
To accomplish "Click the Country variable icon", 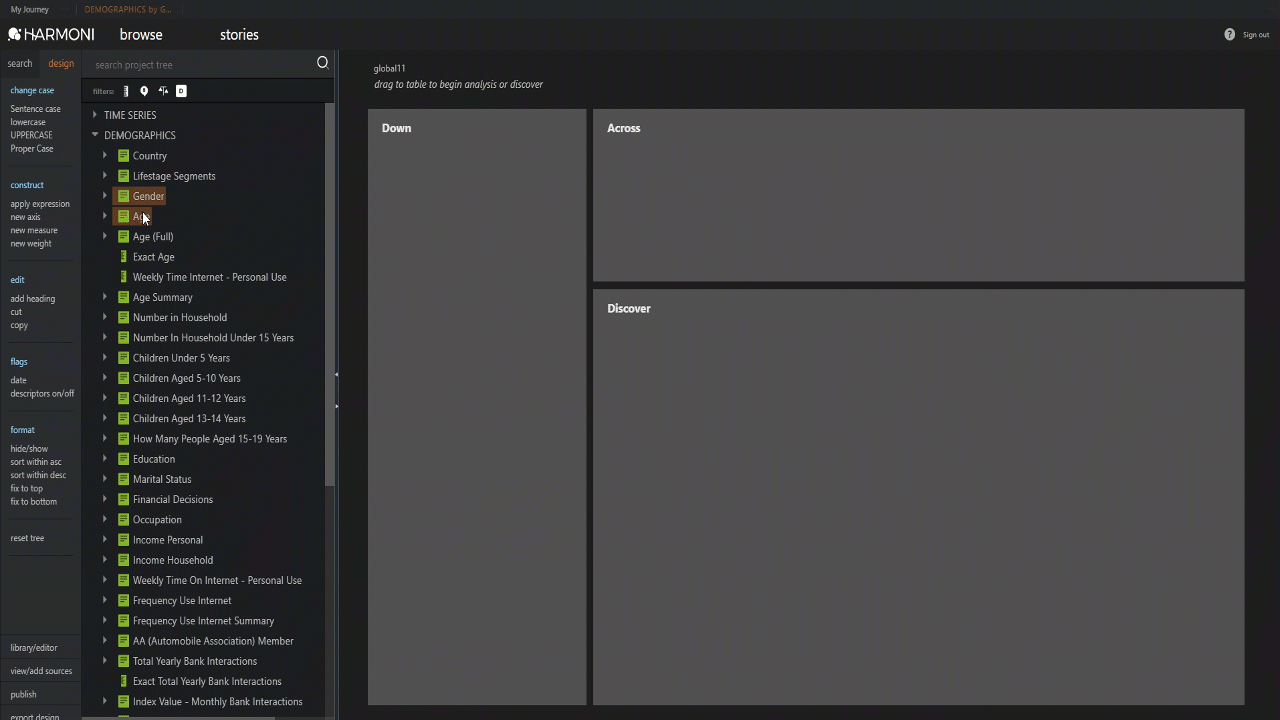I will (123, 156).
